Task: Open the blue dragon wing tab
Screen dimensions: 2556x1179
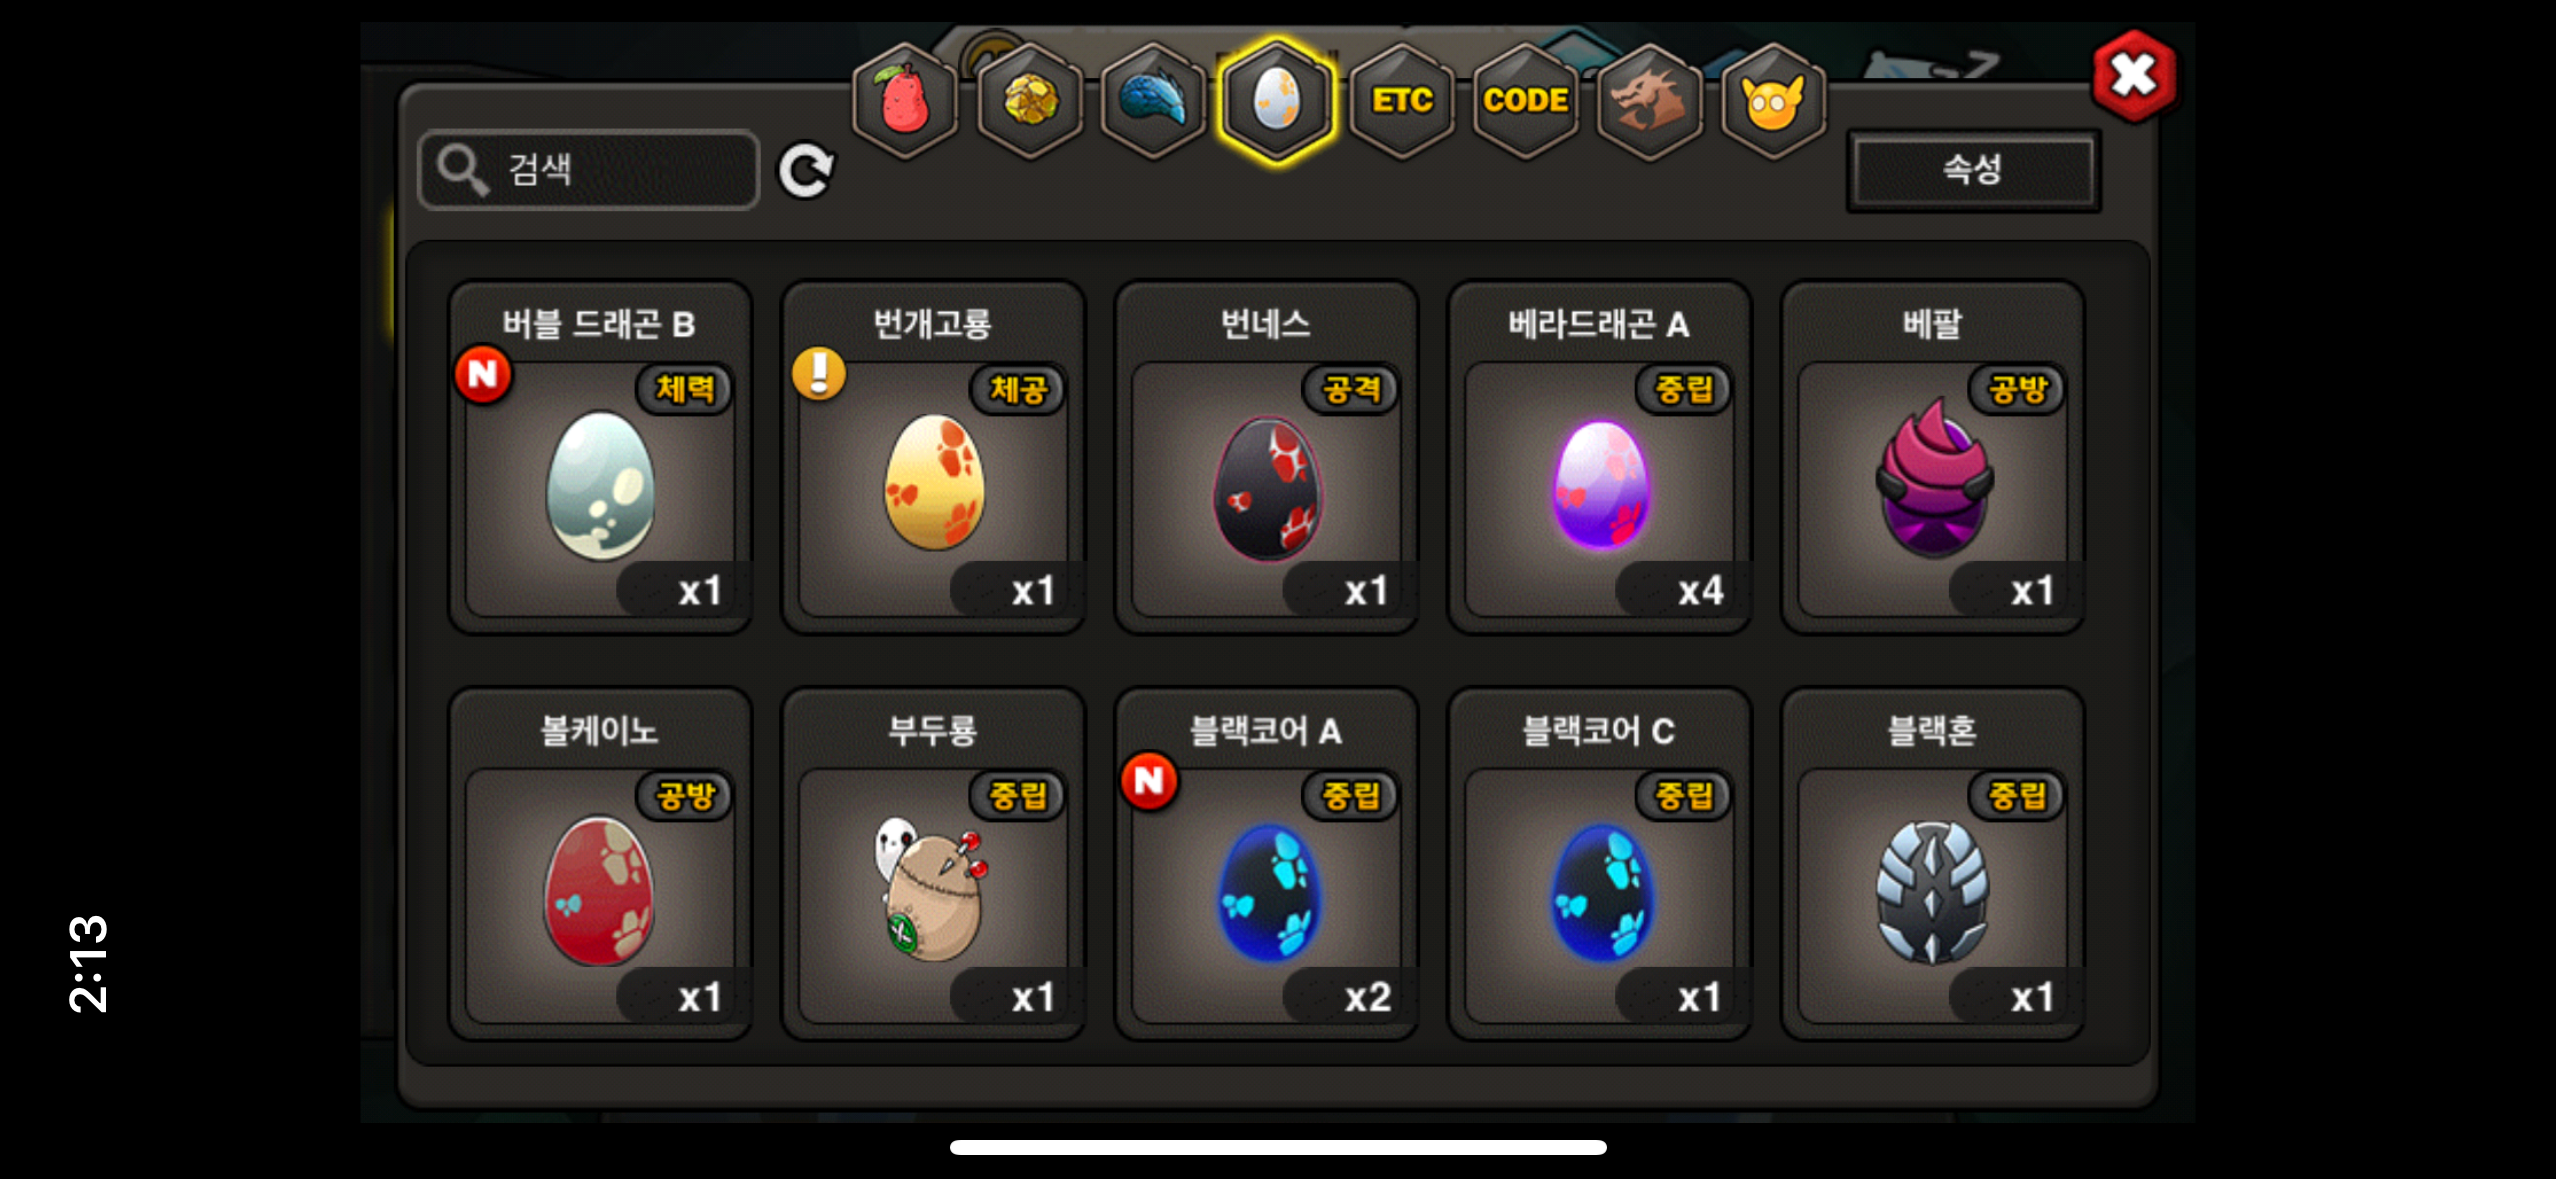Action: 1153,100
